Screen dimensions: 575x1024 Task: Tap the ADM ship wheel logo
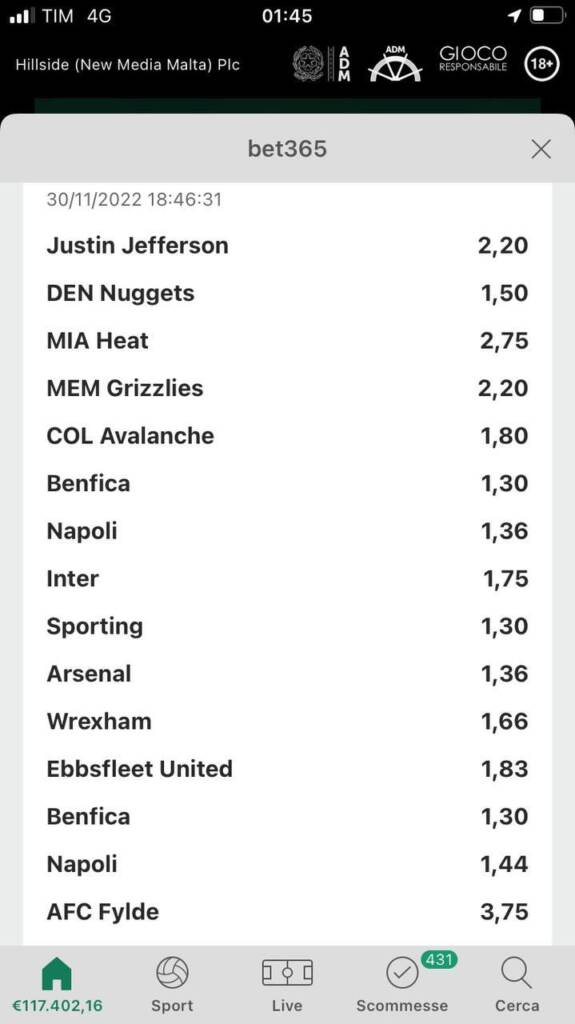395,64
